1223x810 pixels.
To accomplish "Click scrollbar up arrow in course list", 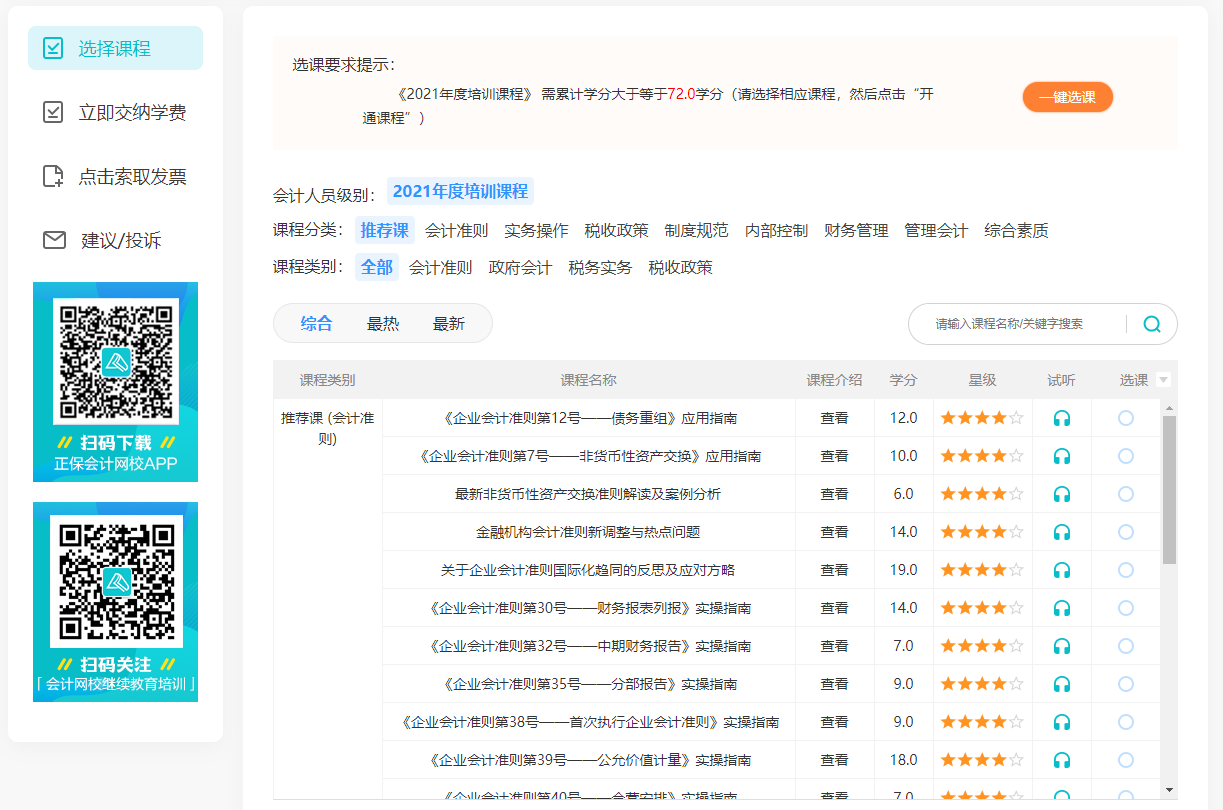I will 1169,407.
